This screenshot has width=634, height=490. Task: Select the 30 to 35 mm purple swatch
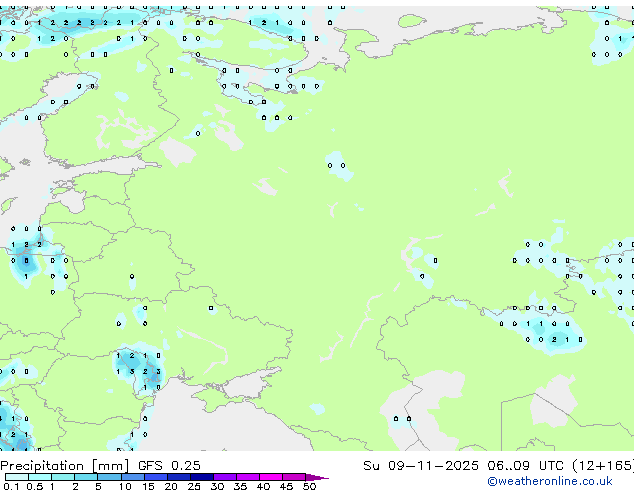coord(224,477)
